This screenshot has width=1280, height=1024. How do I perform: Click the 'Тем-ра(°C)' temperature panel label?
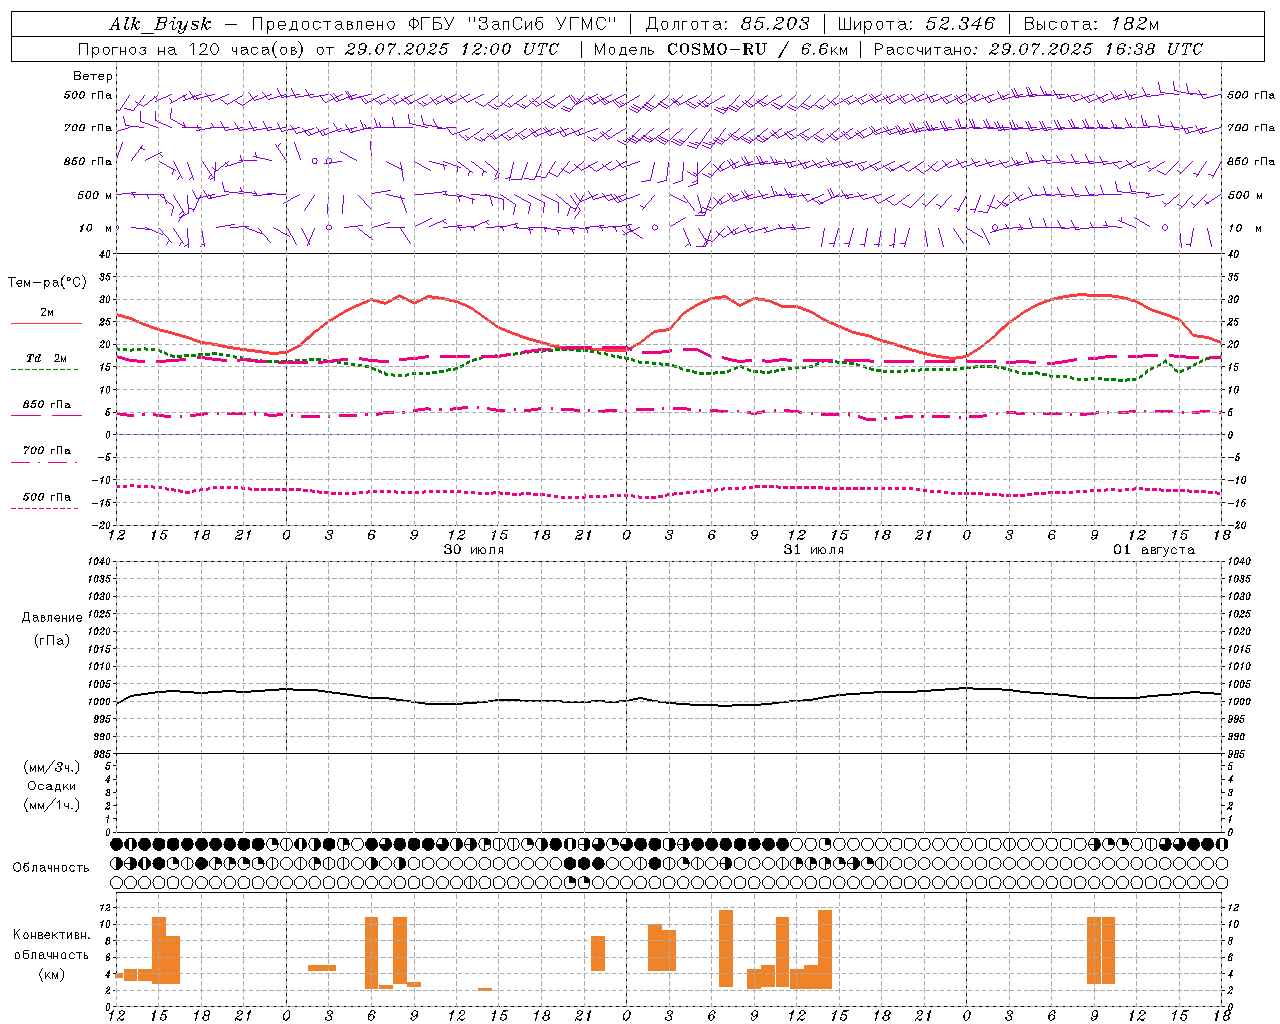click(47, 283)
